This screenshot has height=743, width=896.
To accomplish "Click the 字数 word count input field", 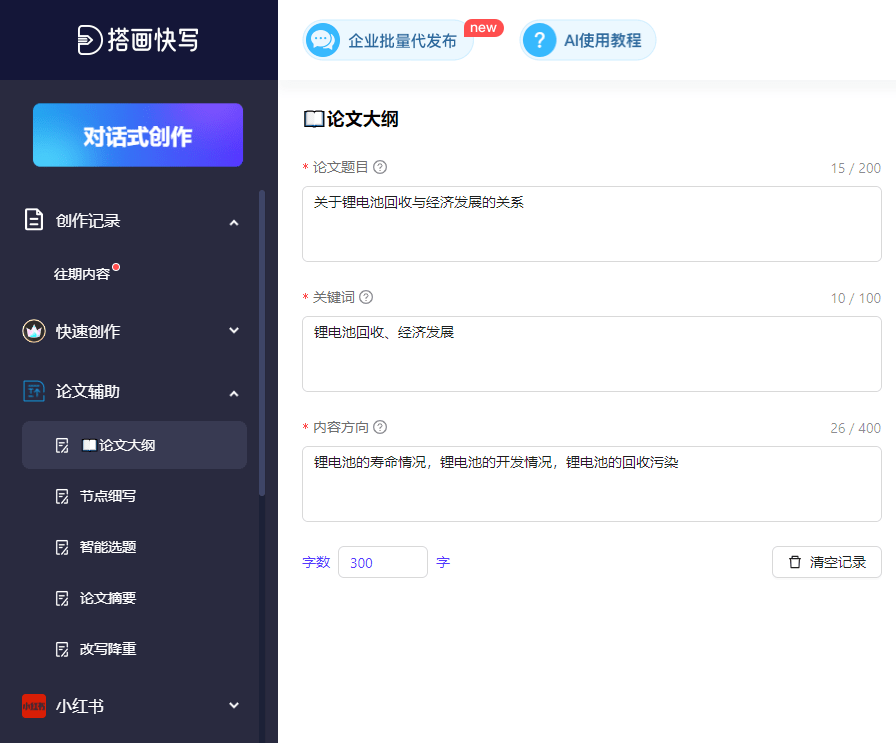I will click(383, 562).
